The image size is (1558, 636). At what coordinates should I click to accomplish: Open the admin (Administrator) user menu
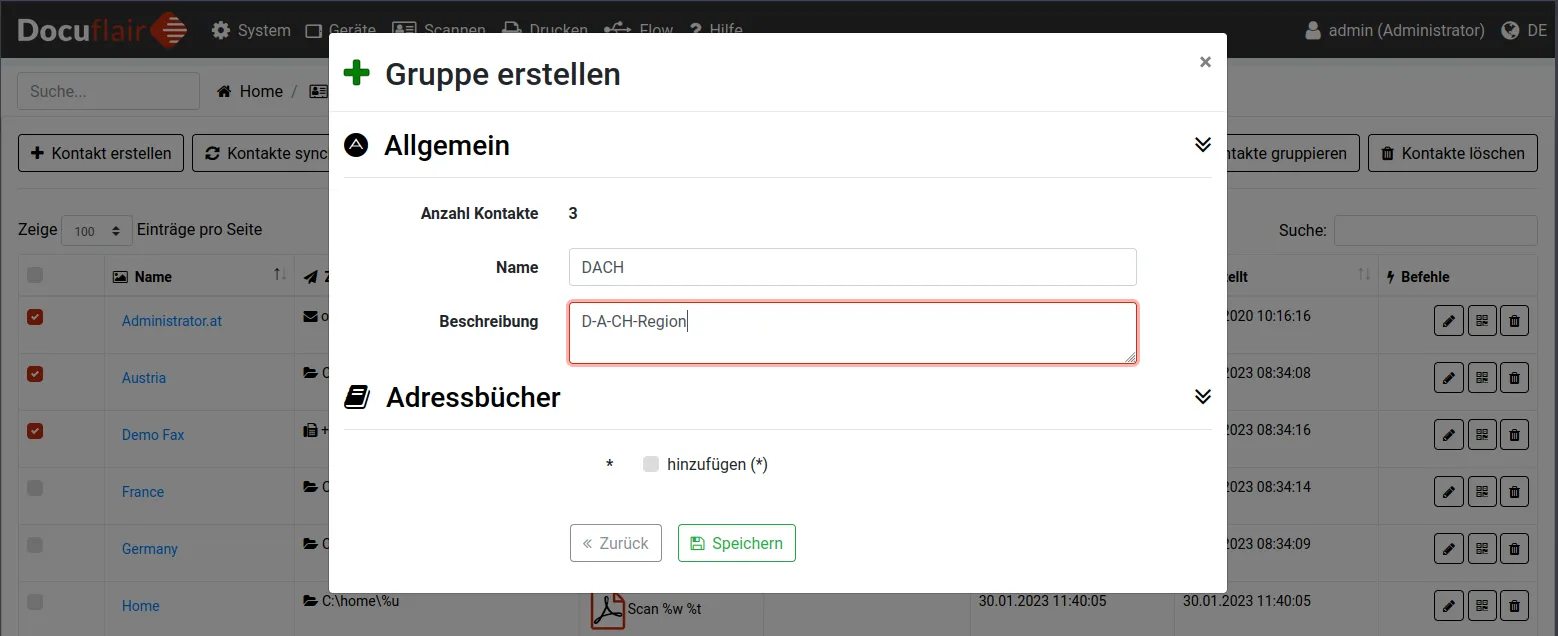[1394, 31]
